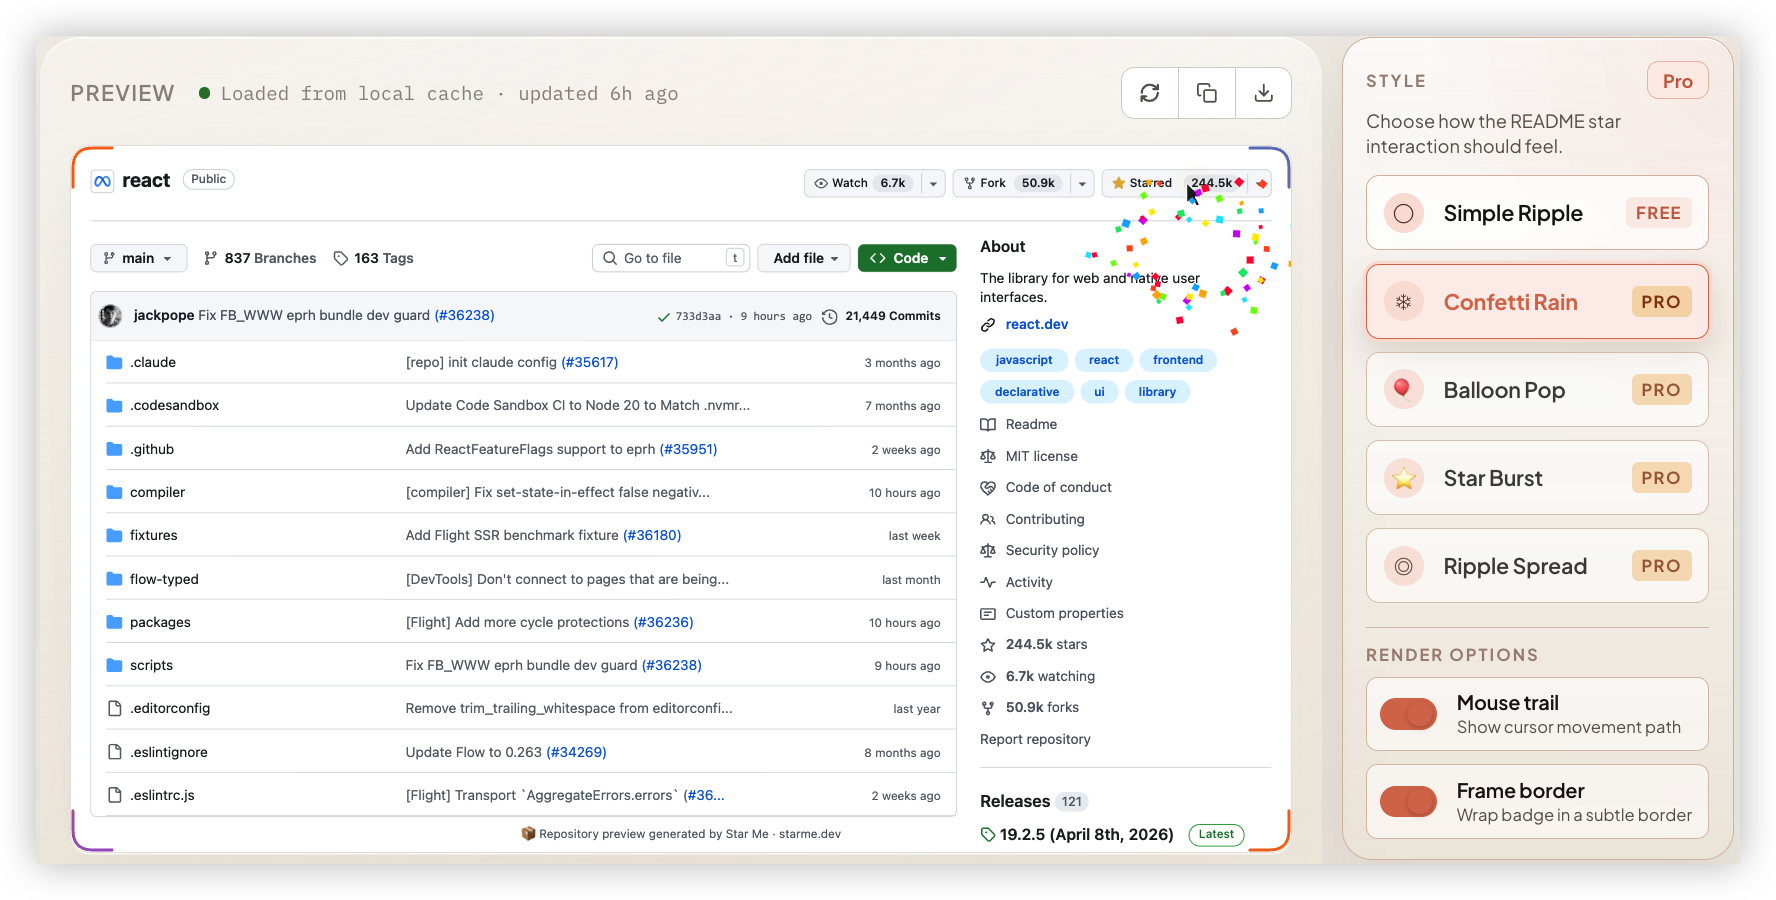This screenshot has width=1776, height=900.
Task: Click the Public visibility badge
Action: click(208, 180)
